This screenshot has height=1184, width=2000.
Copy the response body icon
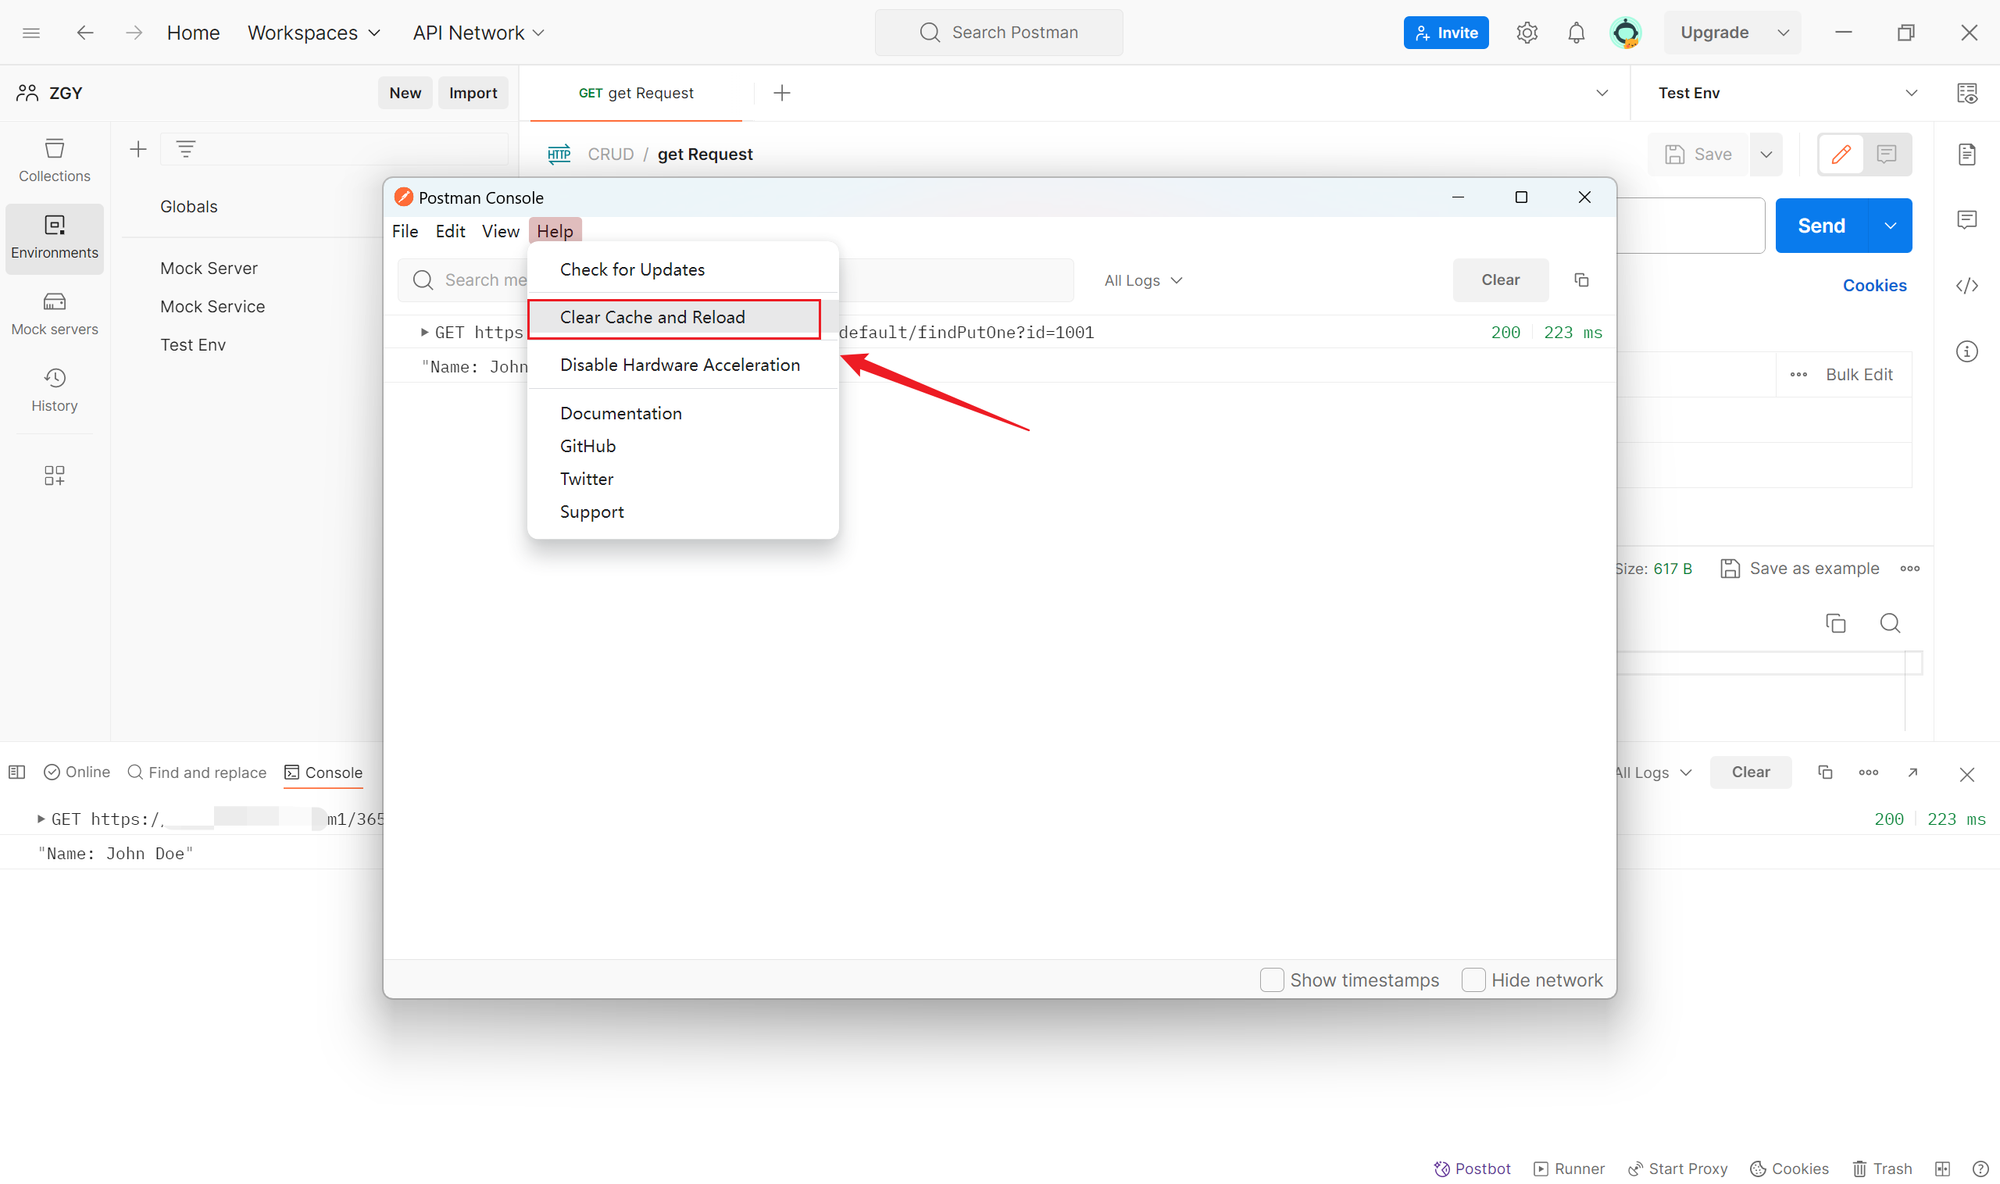1836,623
